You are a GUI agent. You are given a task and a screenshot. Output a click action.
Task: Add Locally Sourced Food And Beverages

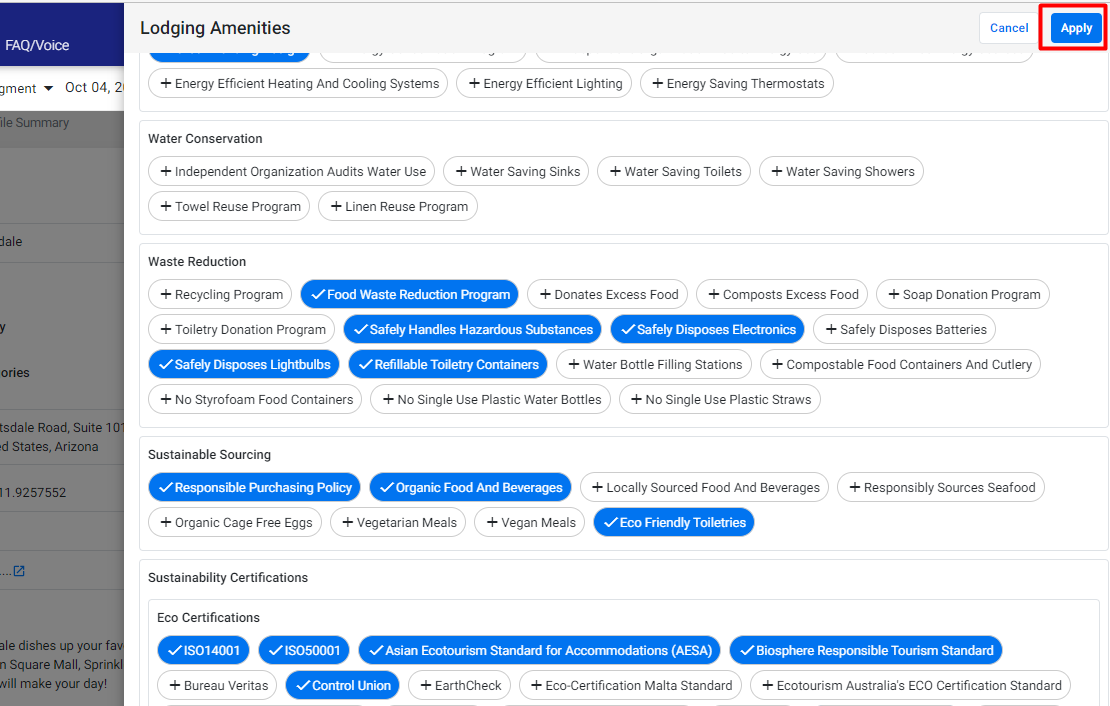pyautogui.click(x=704, y=487)
